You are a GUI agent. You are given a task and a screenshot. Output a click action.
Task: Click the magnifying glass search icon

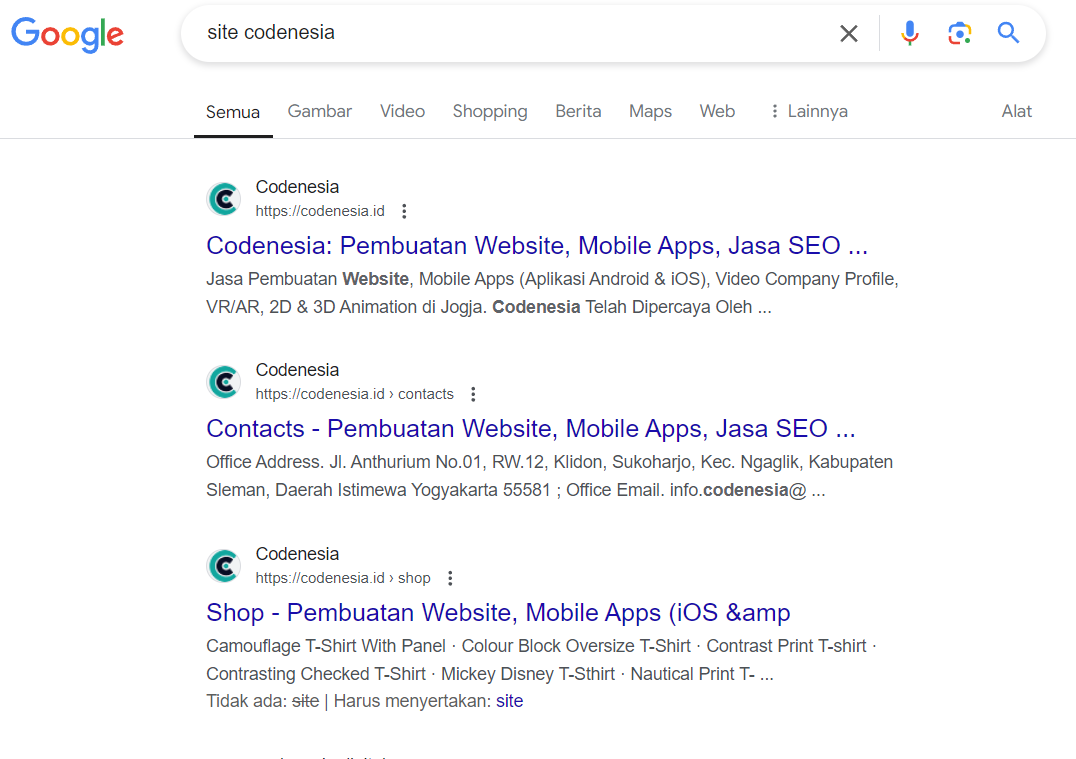[x=1008, y=33]
